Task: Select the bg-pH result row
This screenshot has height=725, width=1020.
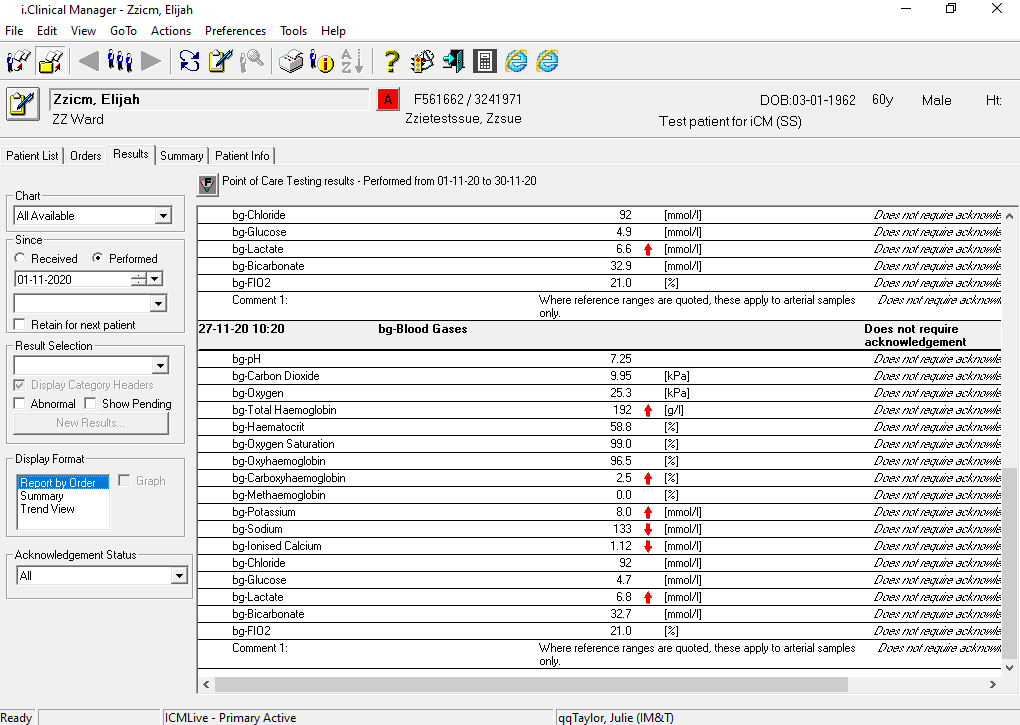Action: coord(599,359)
